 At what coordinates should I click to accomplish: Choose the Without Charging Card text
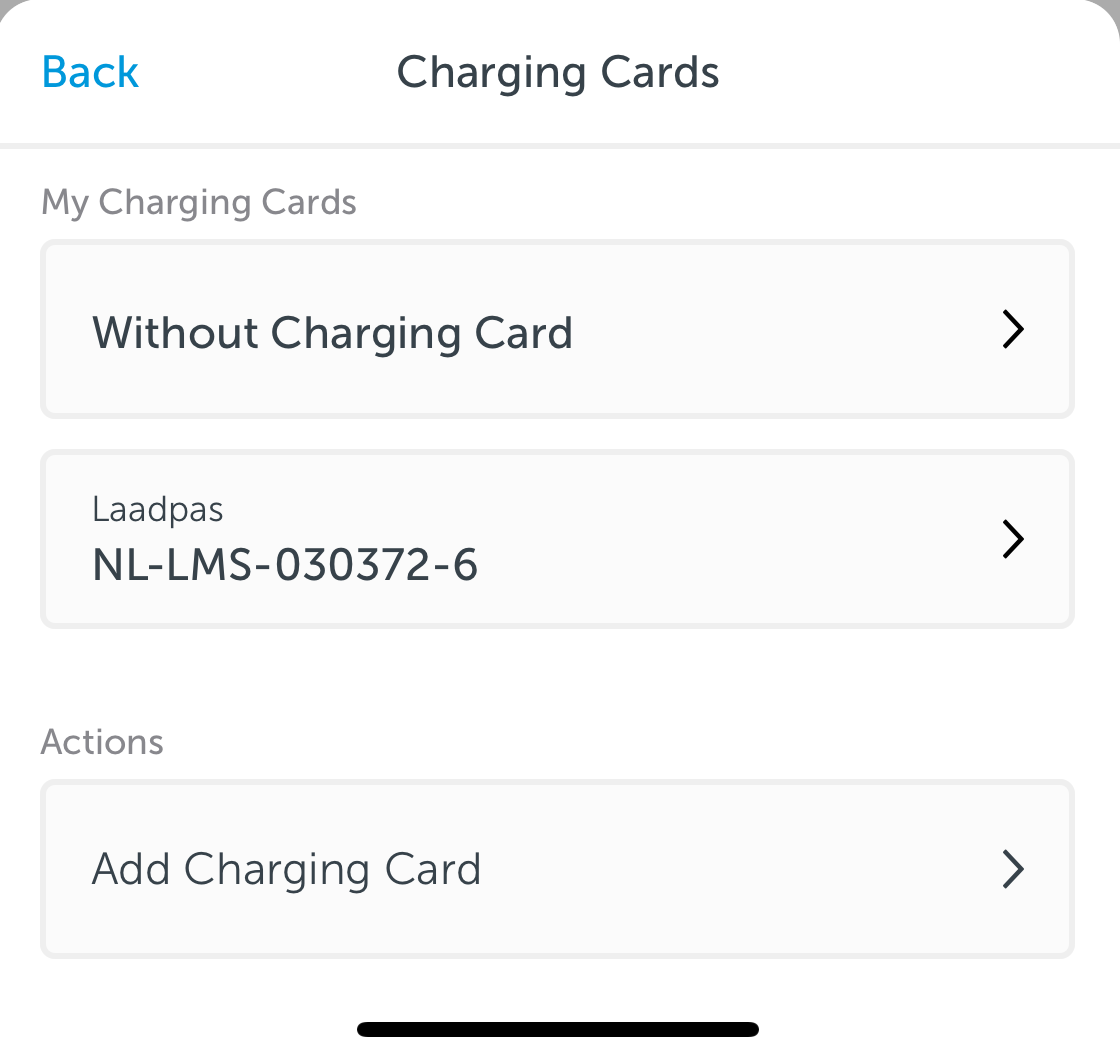[333, 334]
